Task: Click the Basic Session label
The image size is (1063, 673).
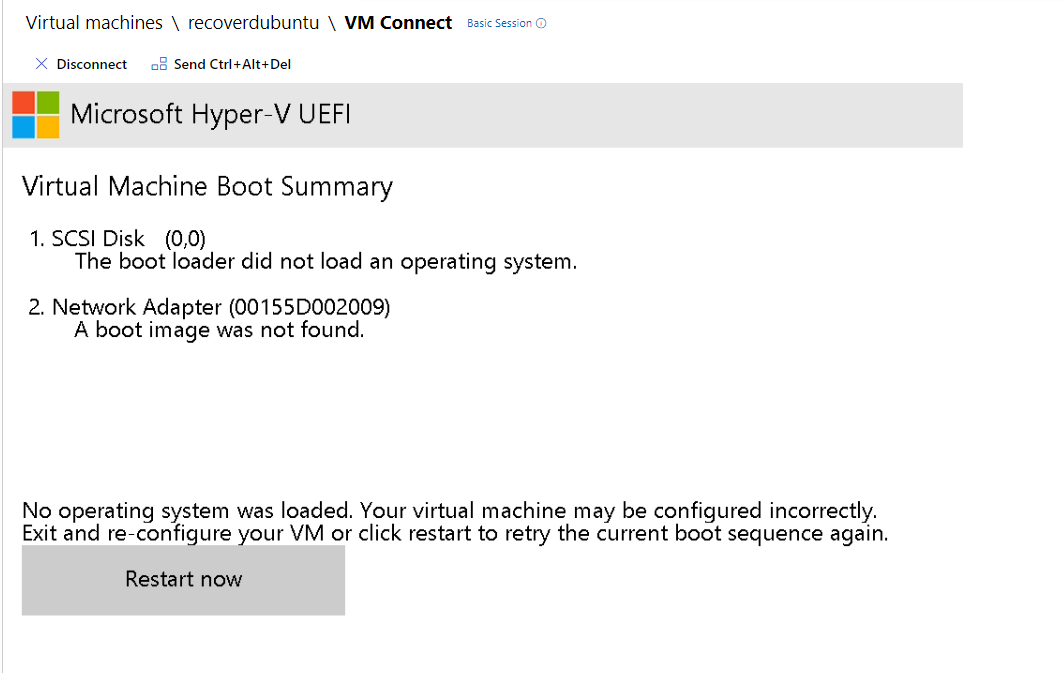Action: tap(501, 22)
